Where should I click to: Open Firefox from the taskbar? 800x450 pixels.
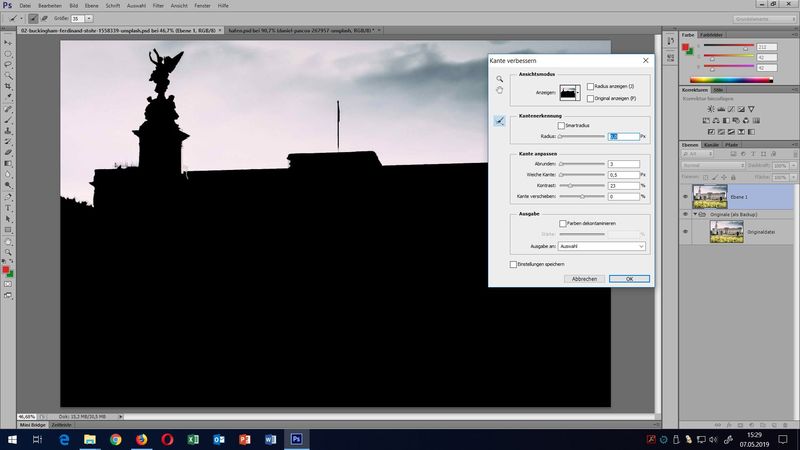141,439
